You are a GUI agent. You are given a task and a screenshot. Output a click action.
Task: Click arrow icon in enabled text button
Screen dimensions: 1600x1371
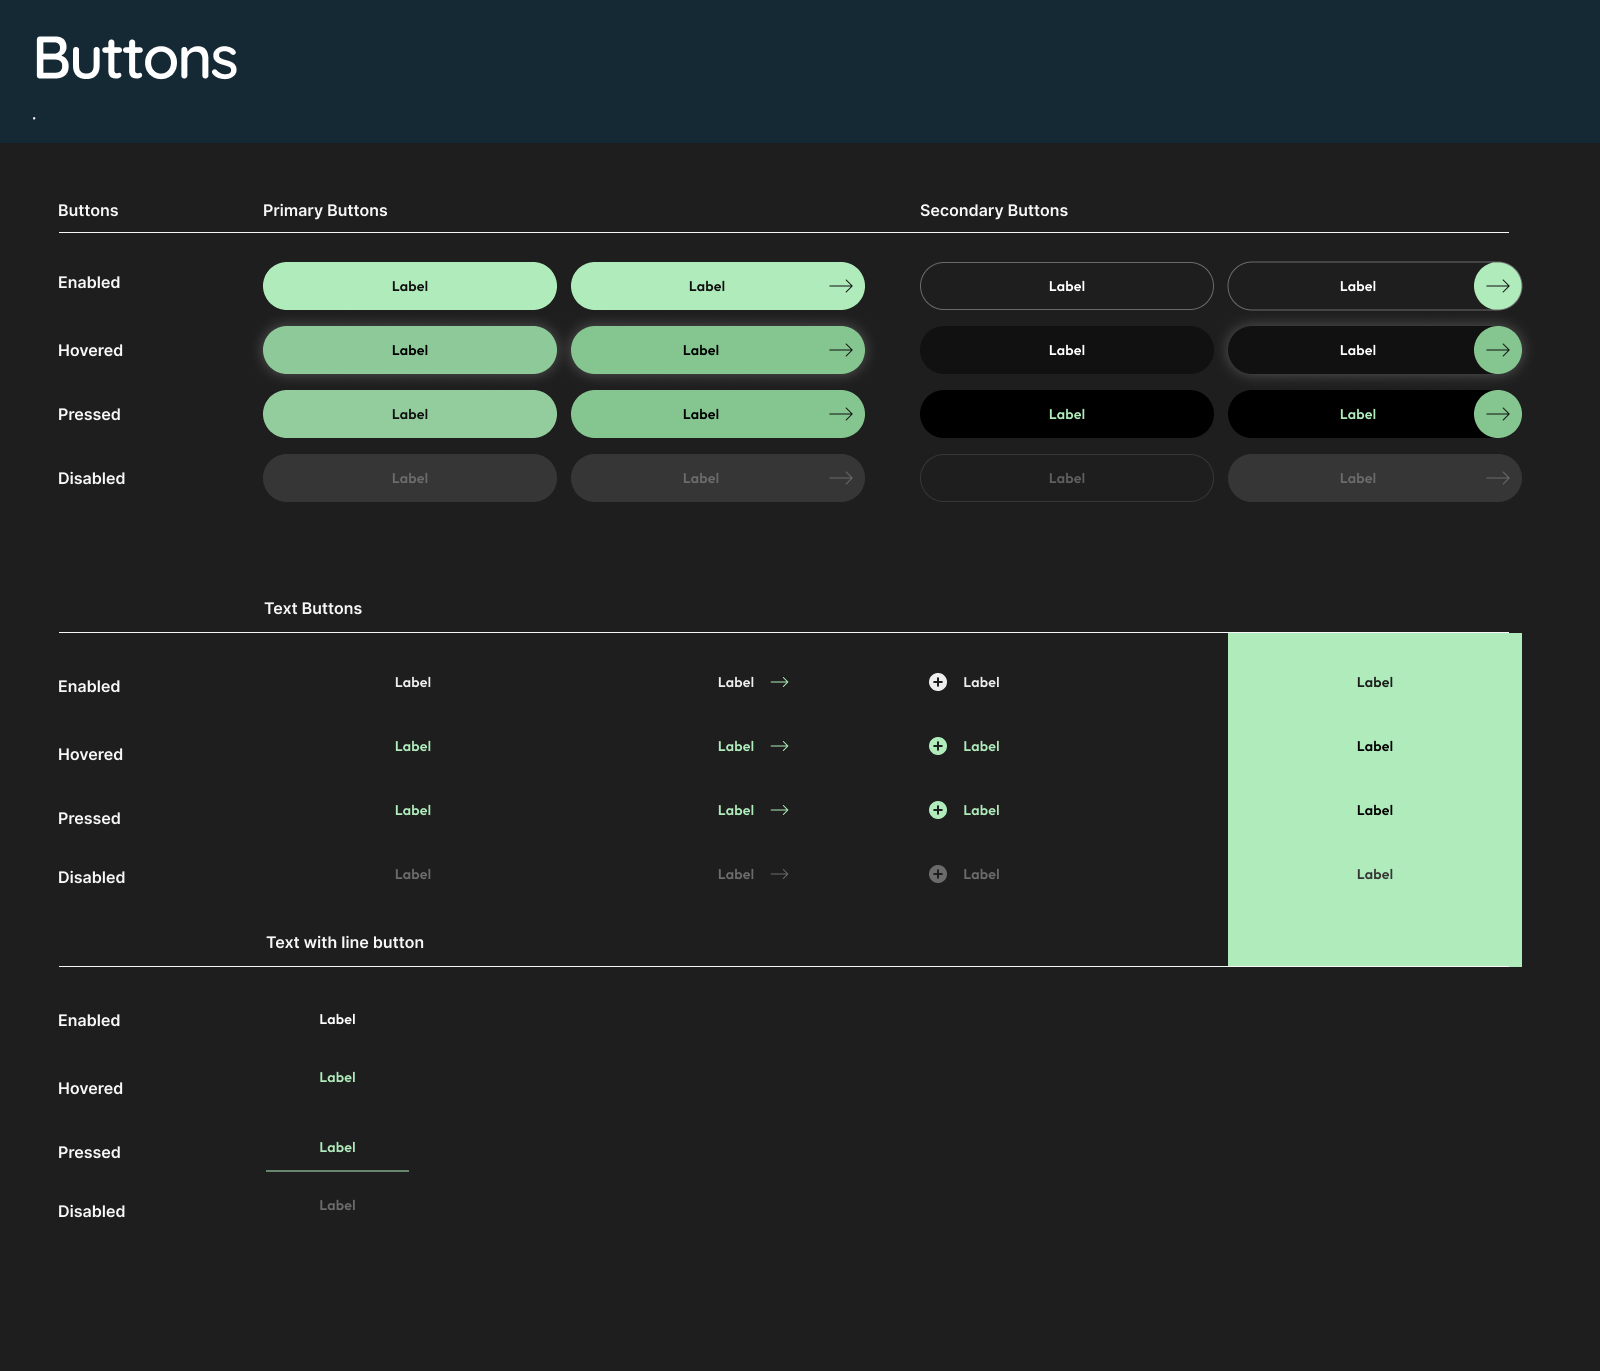coord(780,682)
